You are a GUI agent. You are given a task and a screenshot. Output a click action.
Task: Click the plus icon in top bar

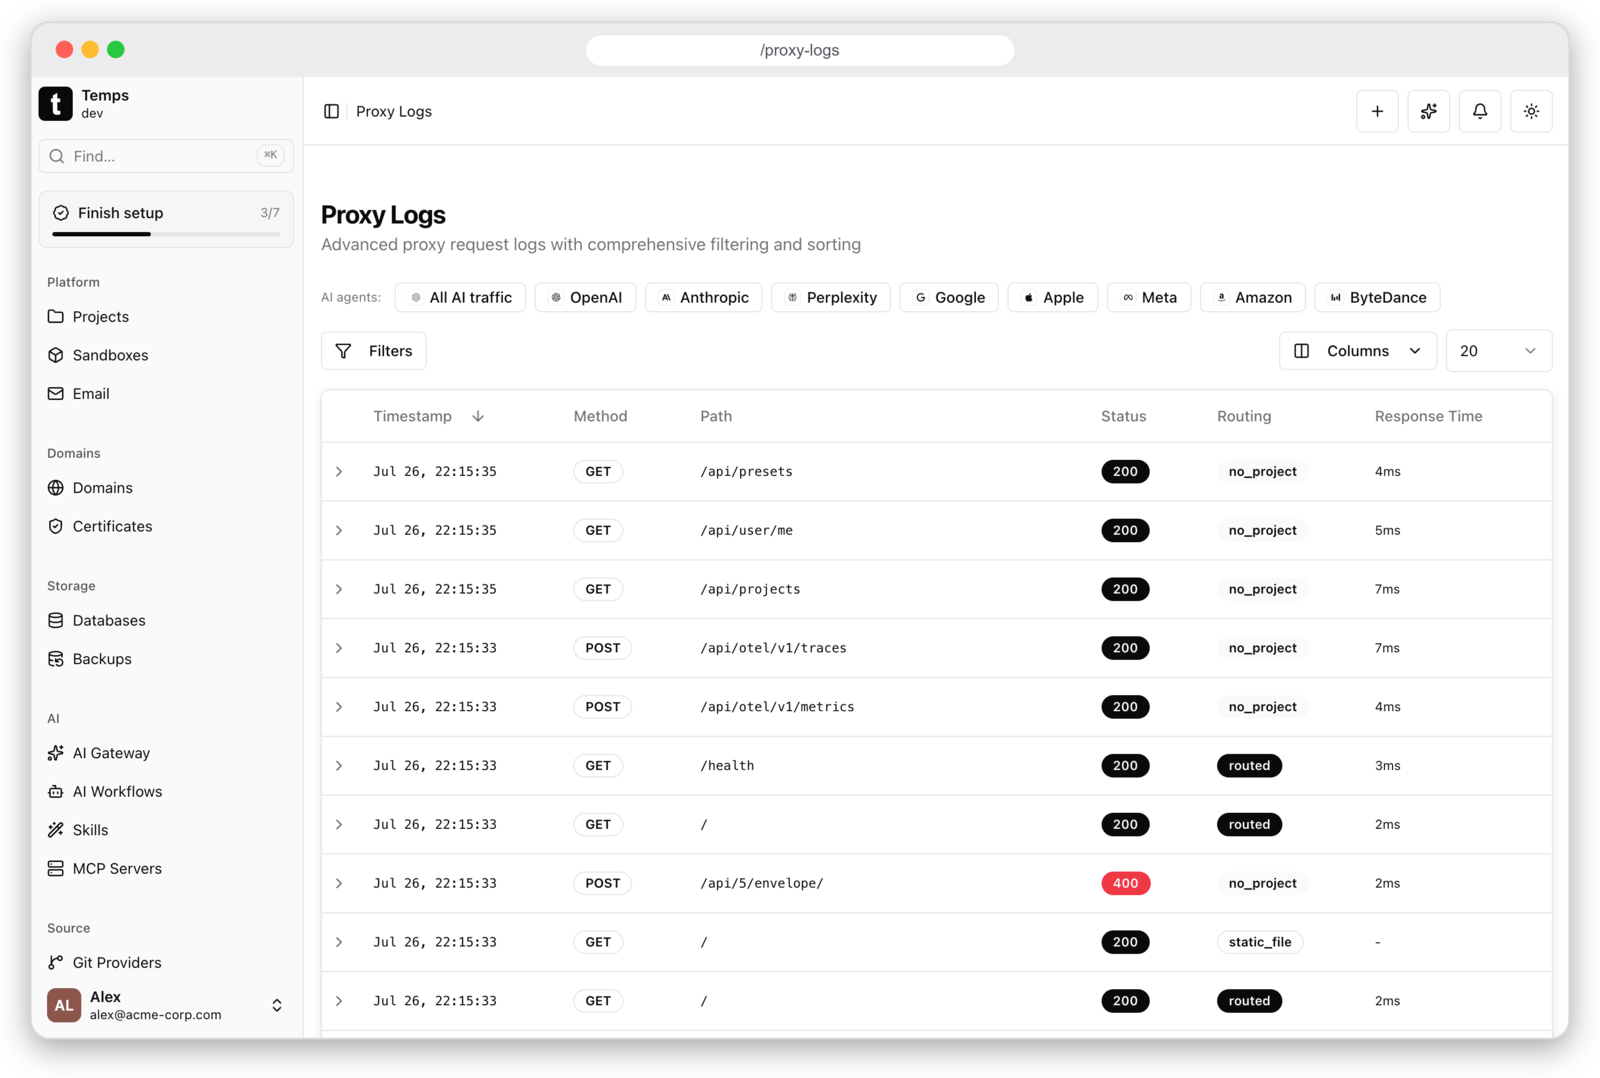[1377, 111]
